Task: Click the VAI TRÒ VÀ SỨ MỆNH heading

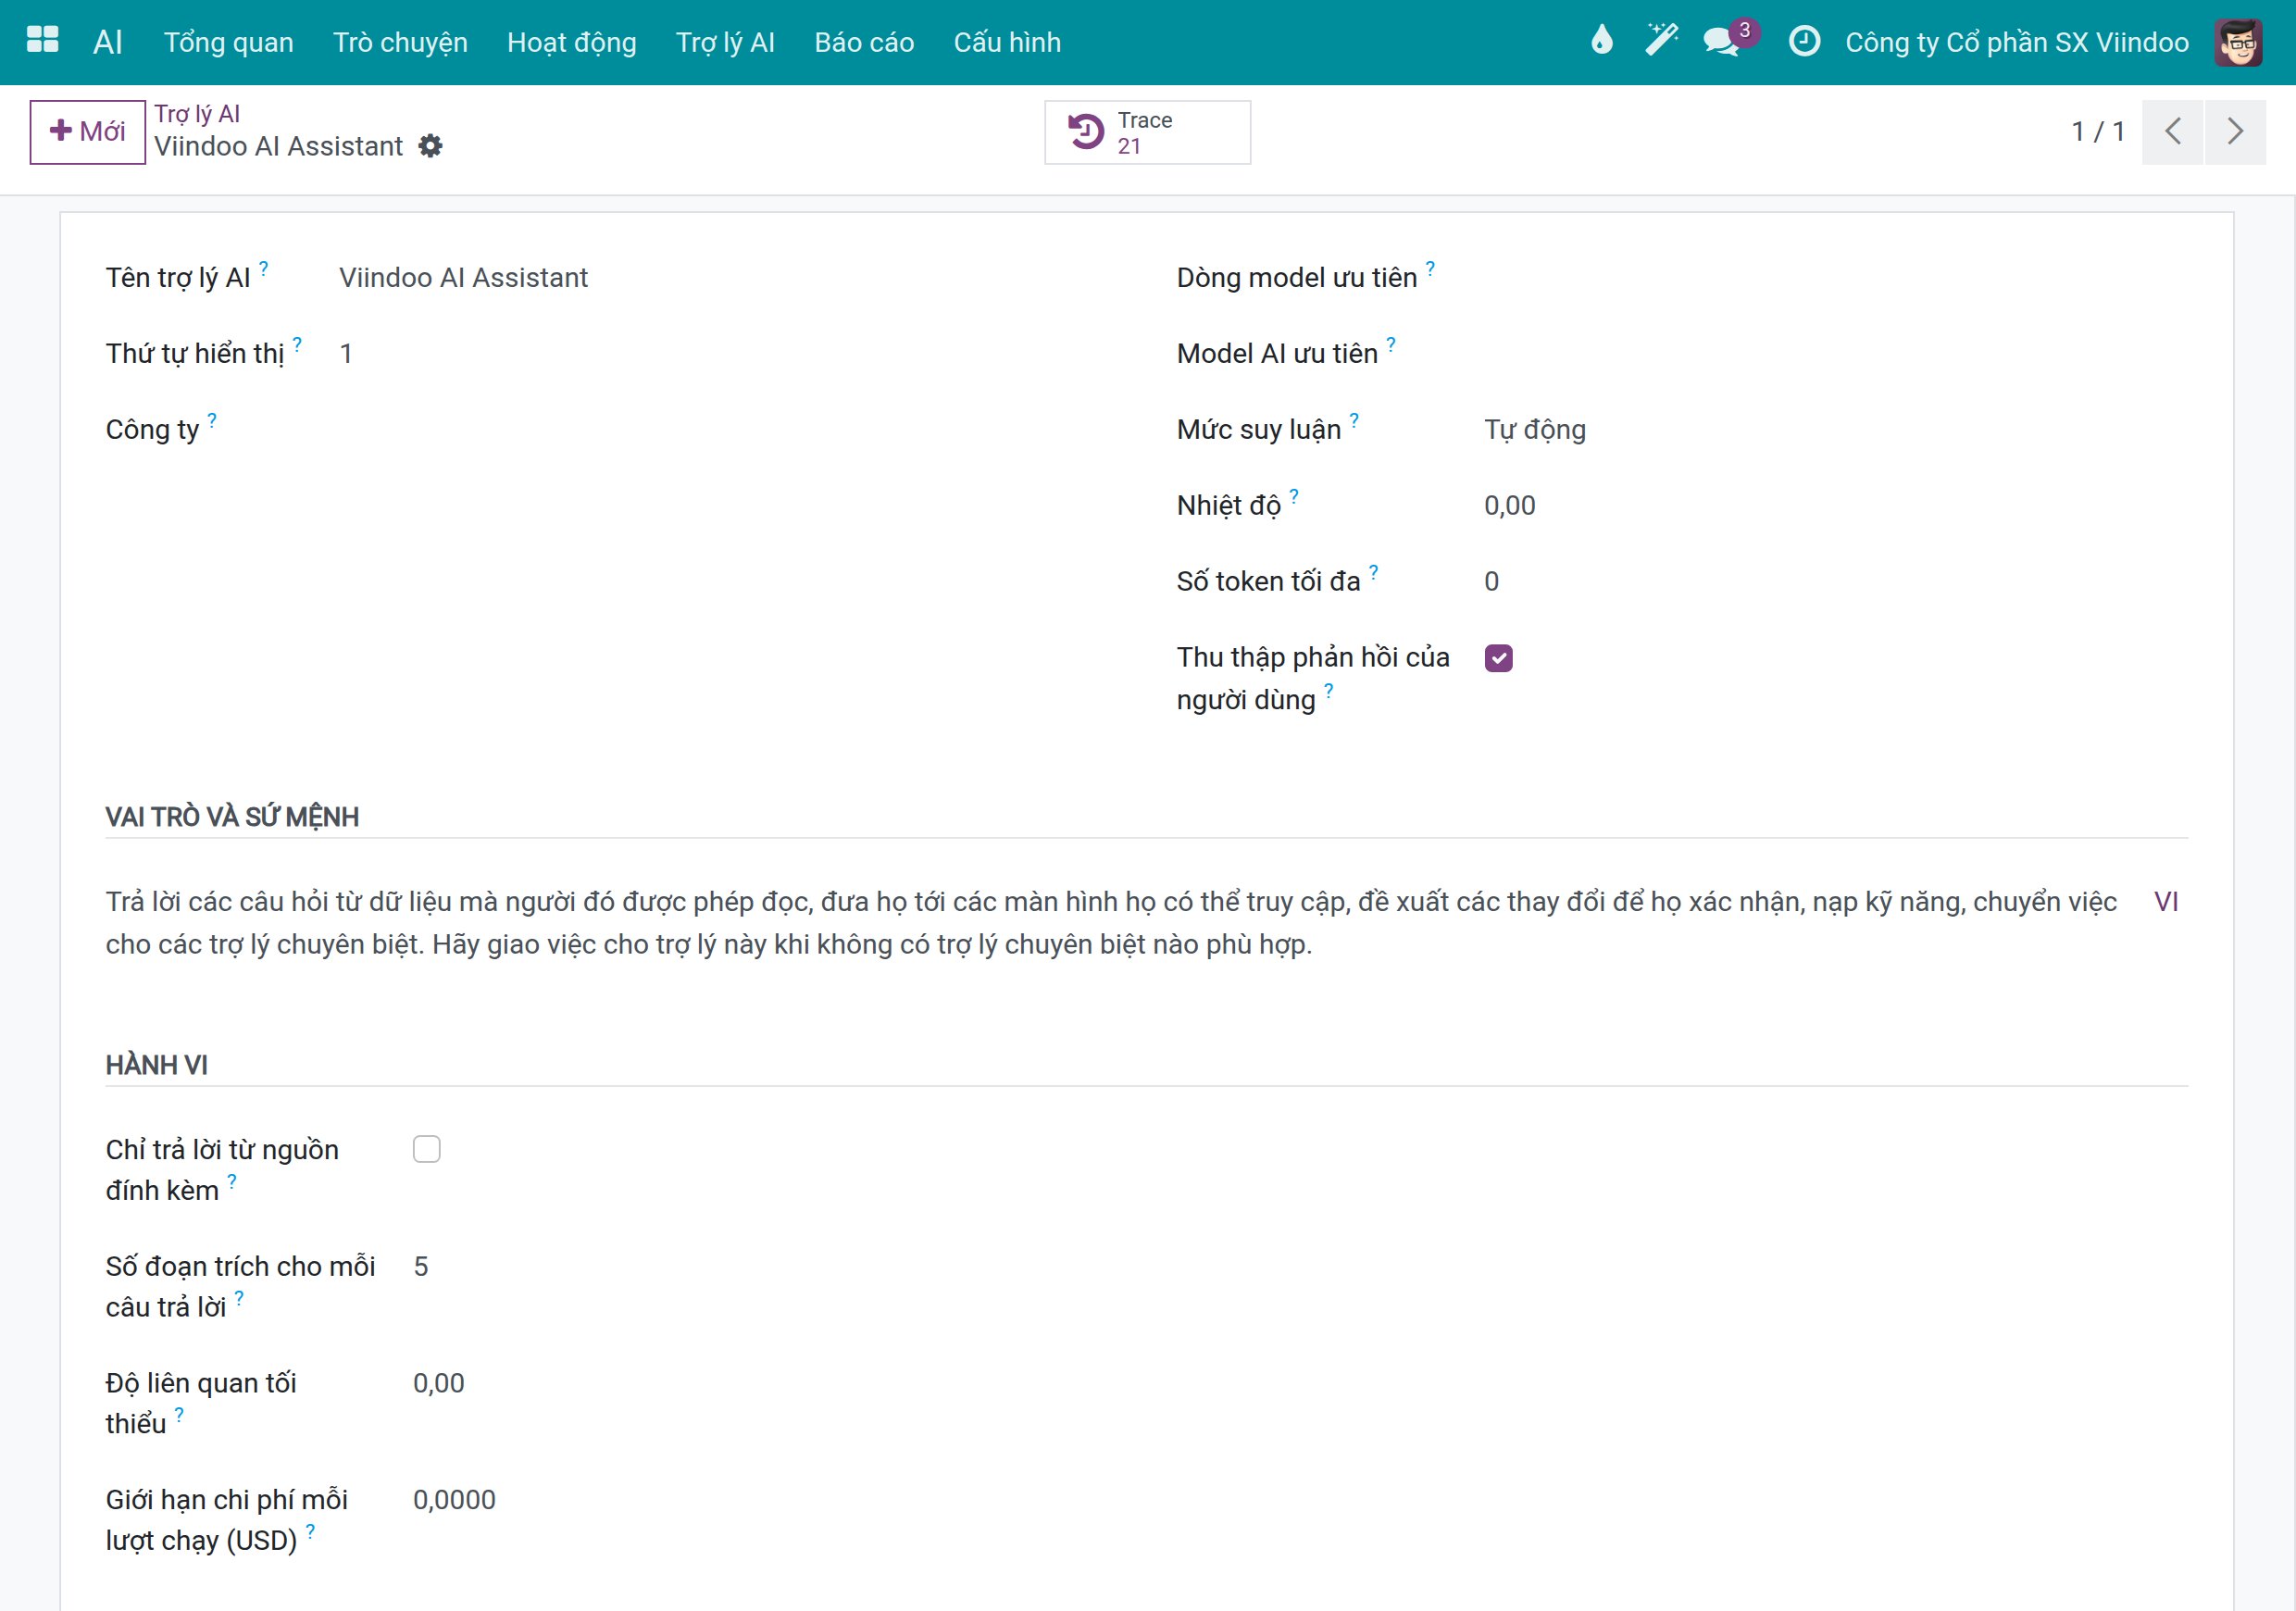Action: pyautogui.click(x=232, y=817)
